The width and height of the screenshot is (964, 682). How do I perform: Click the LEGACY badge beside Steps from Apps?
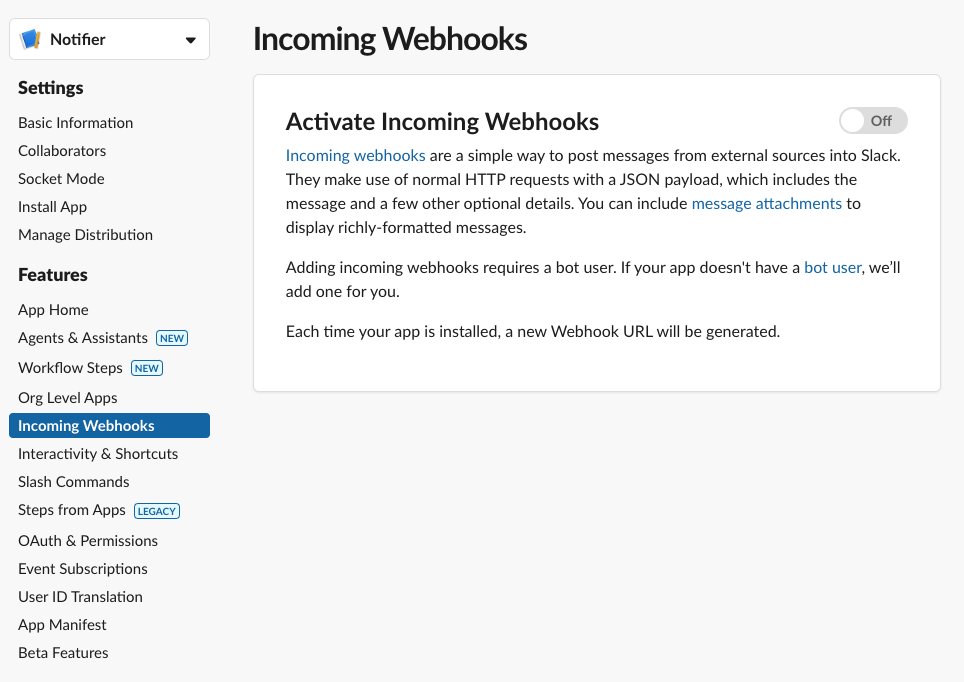156,511
